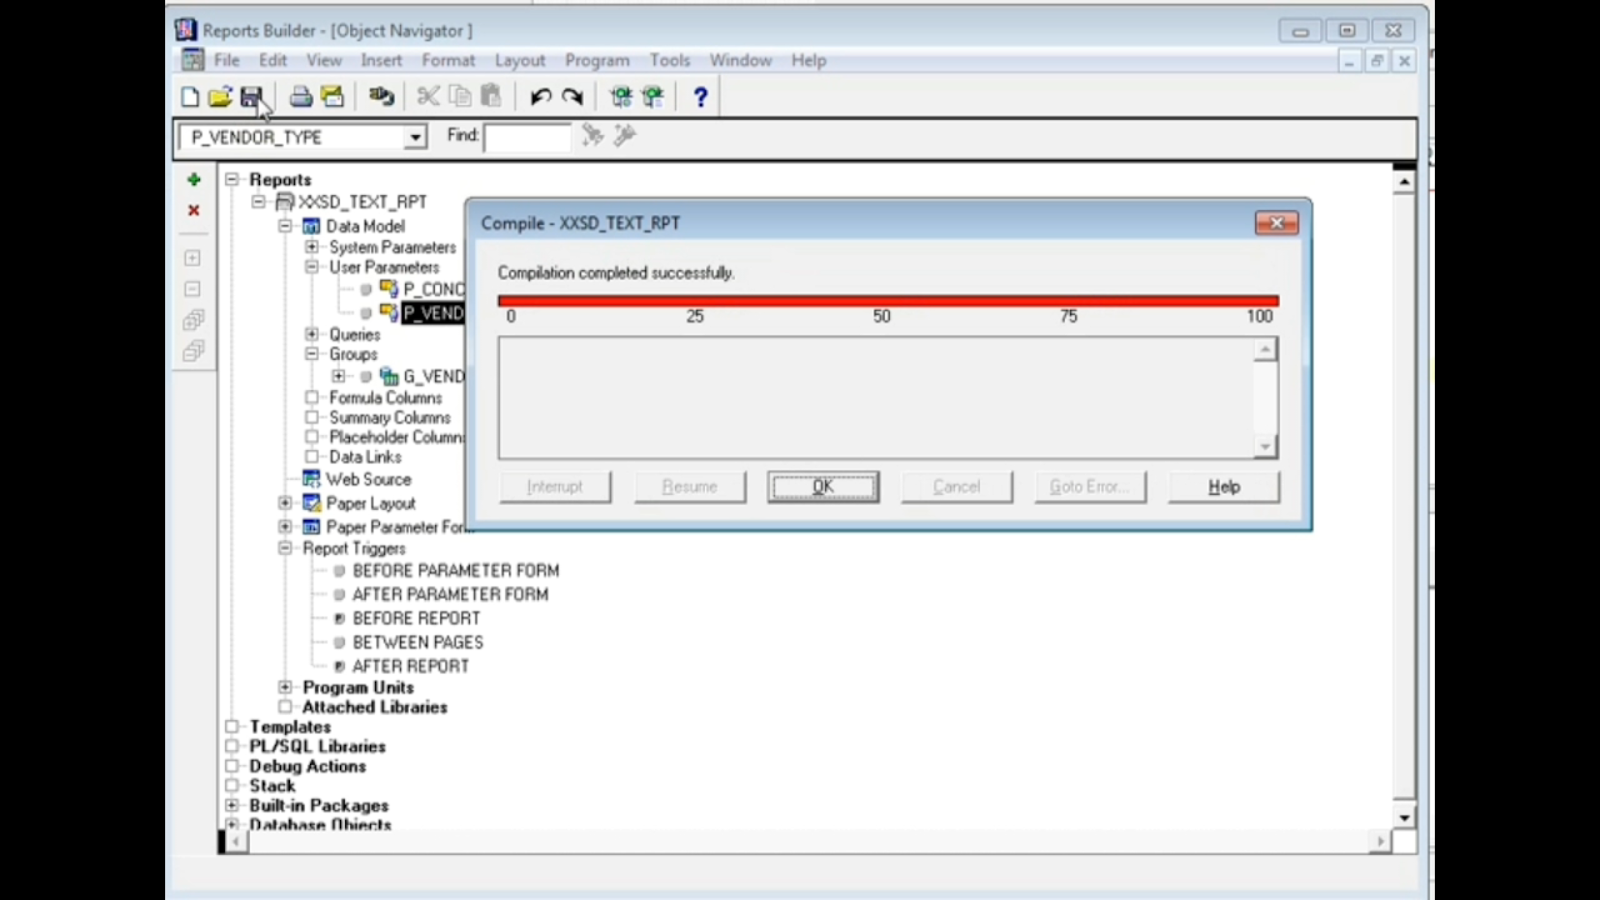Select the Undo arrow icon
1600x900 pixels.
click(539, 95)
